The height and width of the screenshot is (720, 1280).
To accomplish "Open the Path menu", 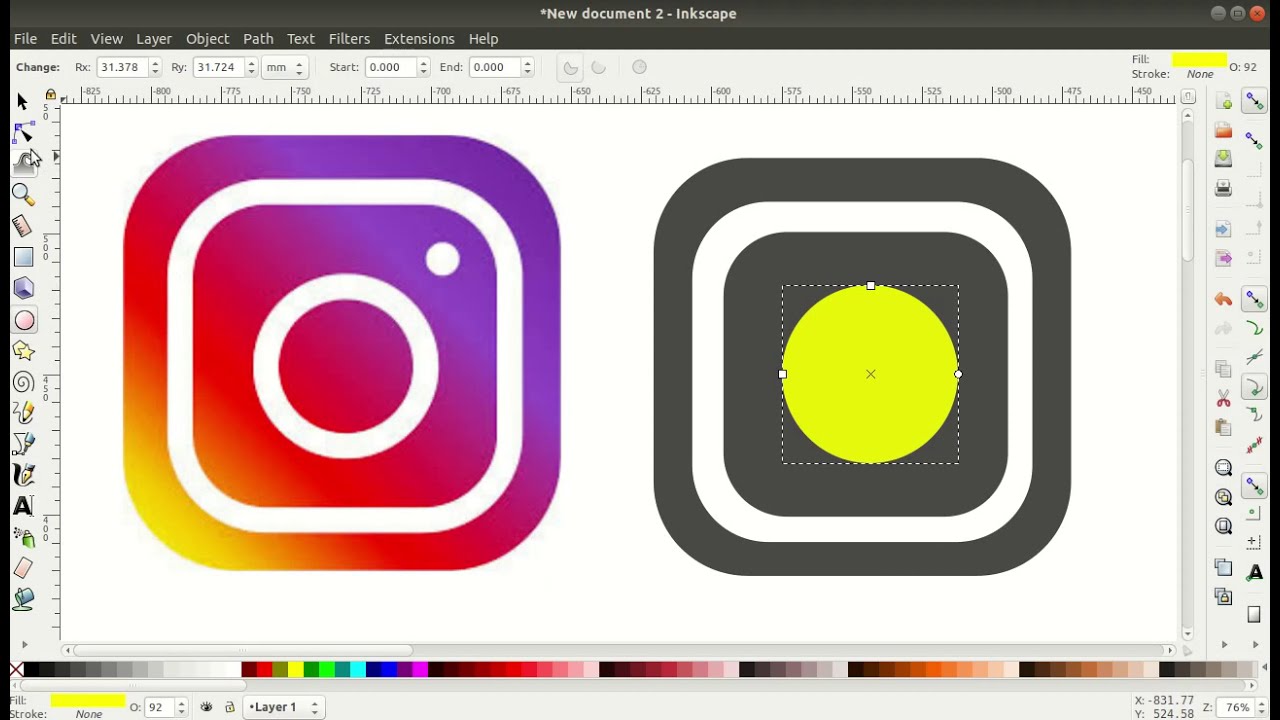I will pos(258,38).
